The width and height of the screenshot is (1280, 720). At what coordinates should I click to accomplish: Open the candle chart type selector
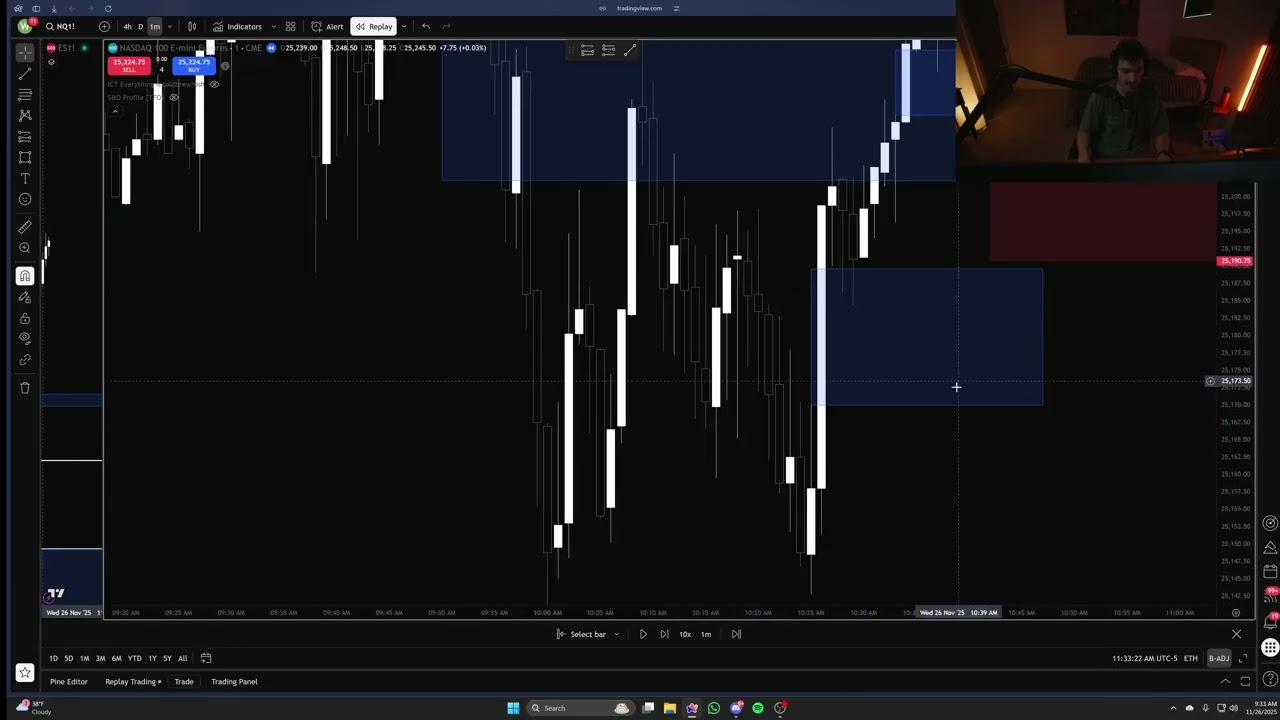point(192,26)
